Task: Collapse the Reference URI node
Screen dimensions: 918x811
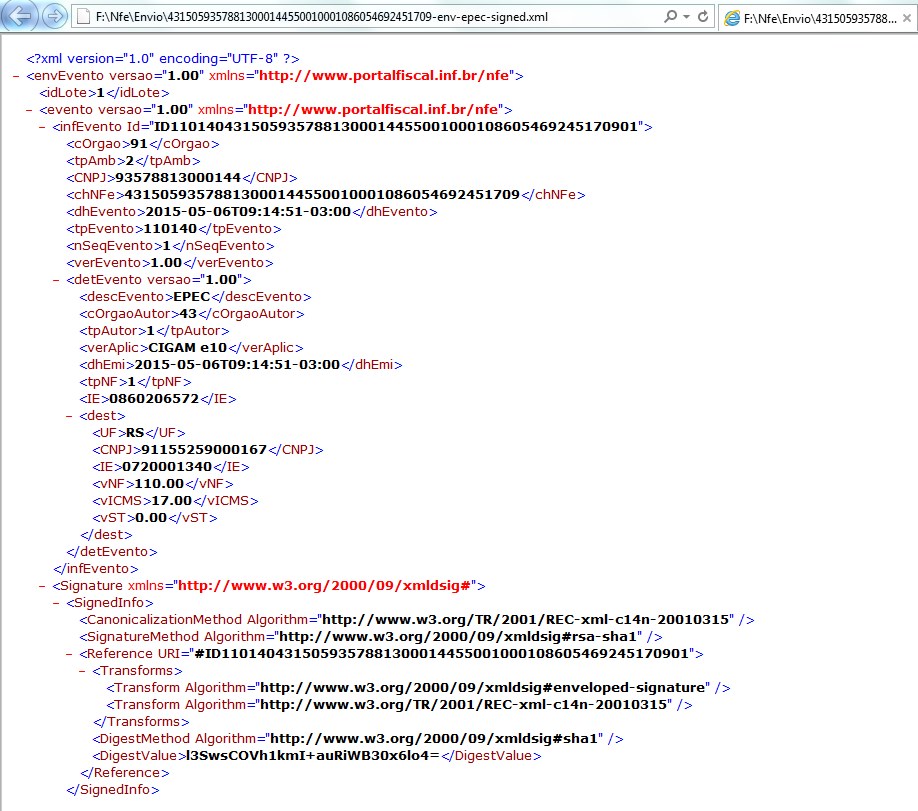Action: click(68, 653)
